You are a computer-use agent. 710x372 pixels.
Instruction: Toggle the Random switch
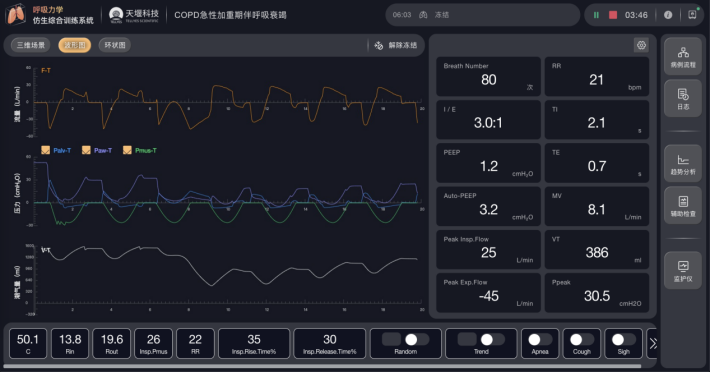pyautogui.click(x=405, y=339)
